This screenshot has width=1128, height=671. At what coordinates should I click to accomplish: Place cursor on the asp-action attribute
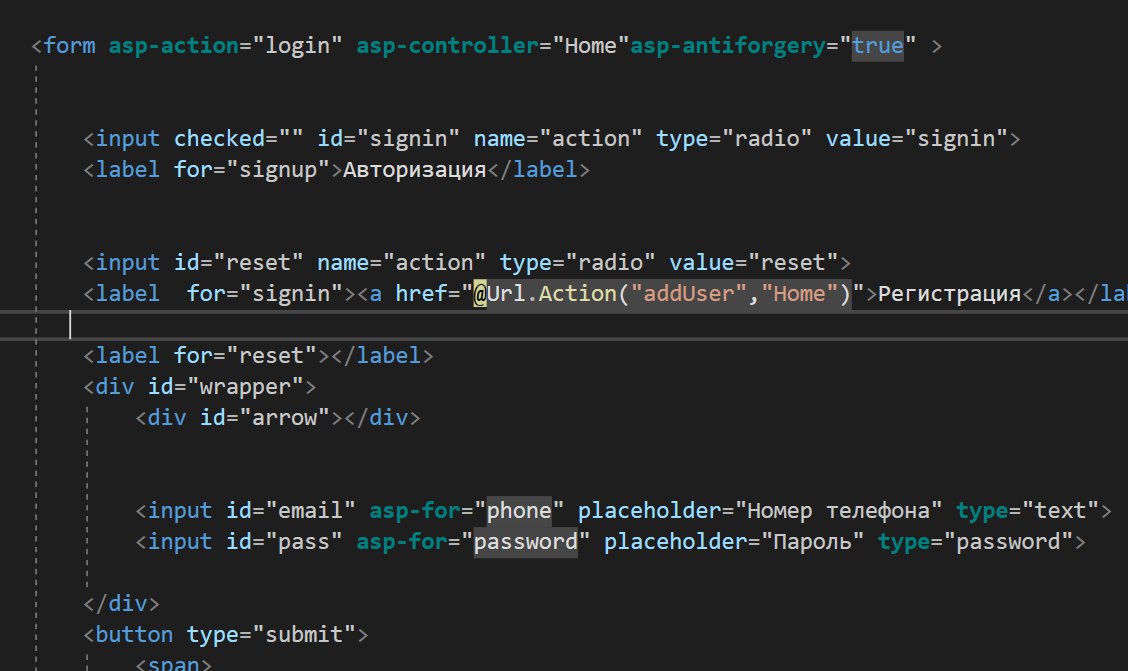[x=173, y=45]
